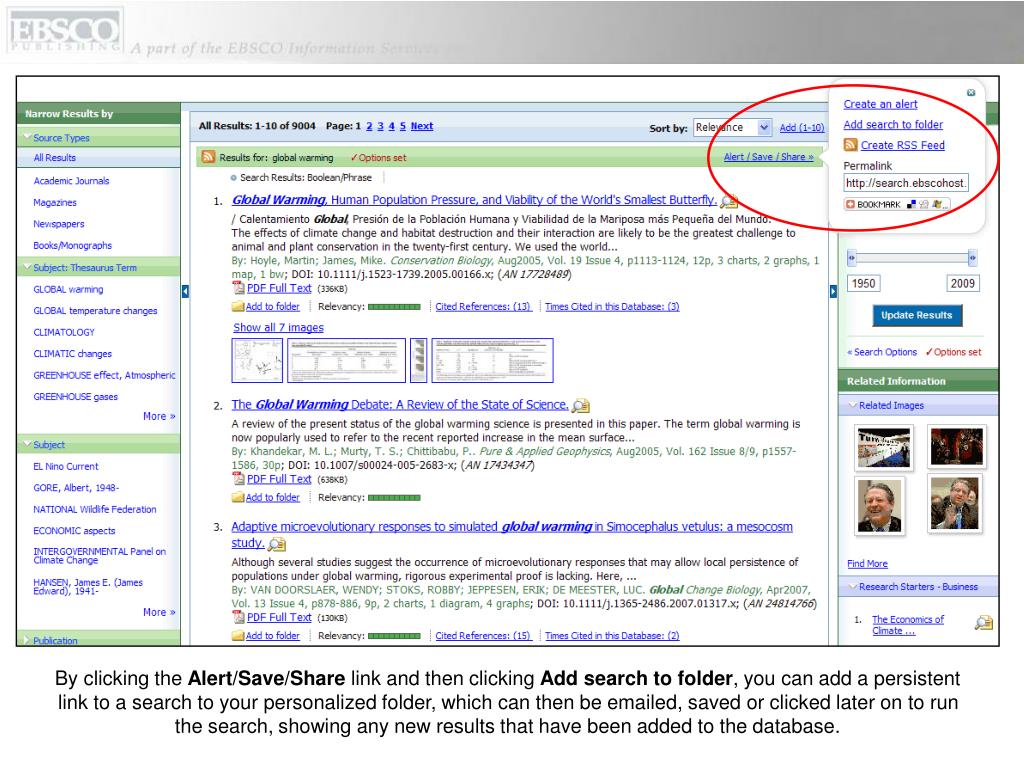Click the preview icon for Global Warming Debate result
This screenshot has height=768, width=1024.
pyautogui.click(x=581, y=406)
